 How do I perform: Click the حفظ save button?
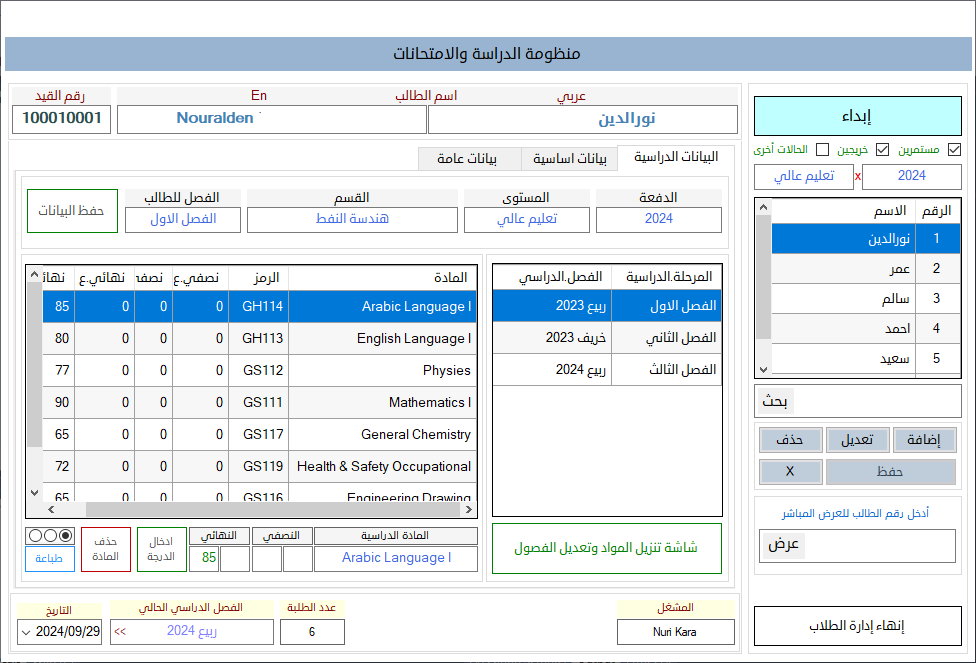point(891,472)
